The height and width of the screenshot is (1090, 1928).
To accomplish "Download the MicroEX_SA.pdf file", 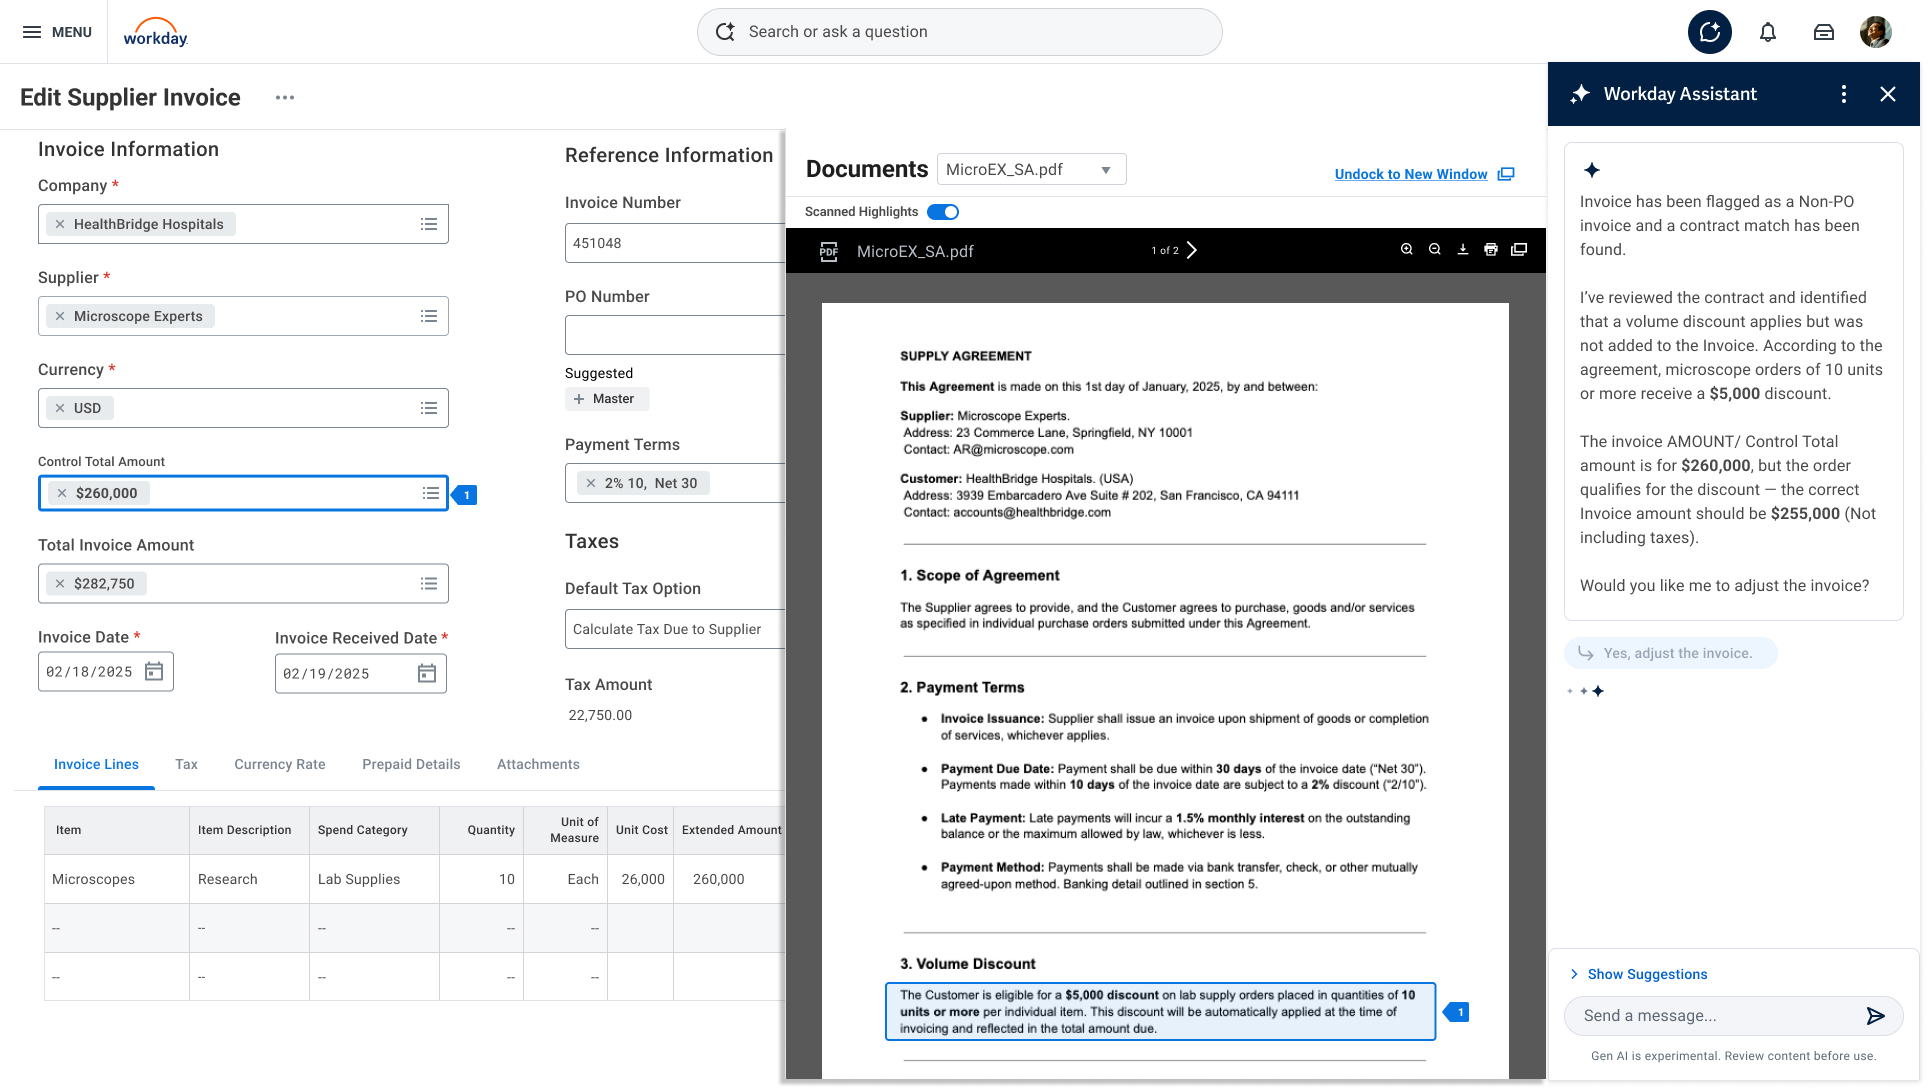I will pos(1462,250).
